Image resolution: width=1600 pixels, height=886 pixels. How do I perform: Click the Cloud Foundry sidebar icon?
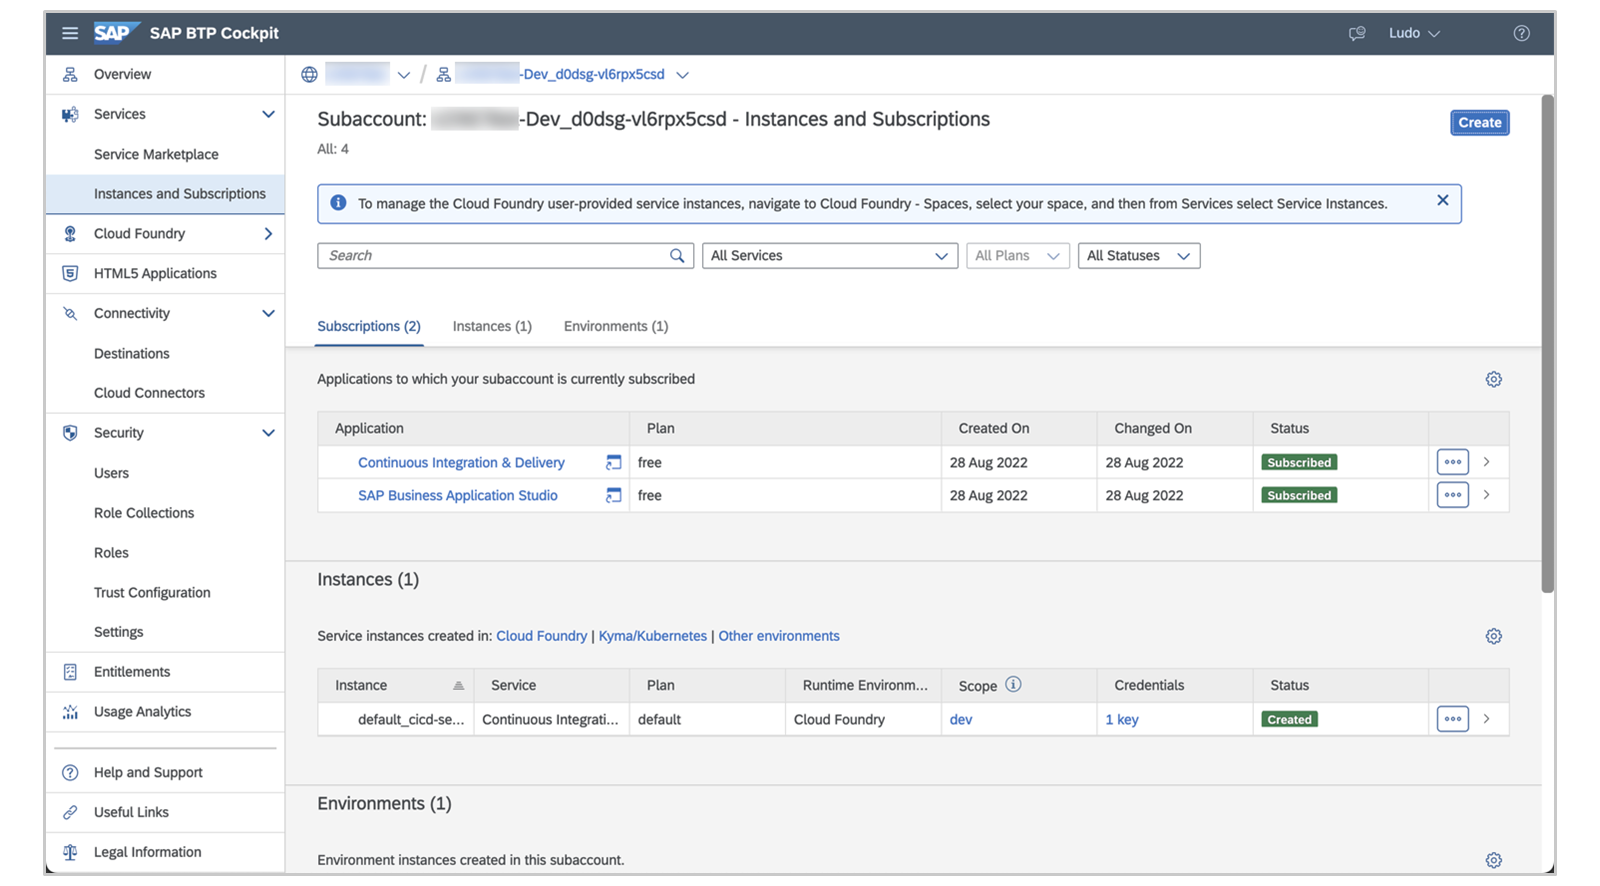(x=70, y=233)
